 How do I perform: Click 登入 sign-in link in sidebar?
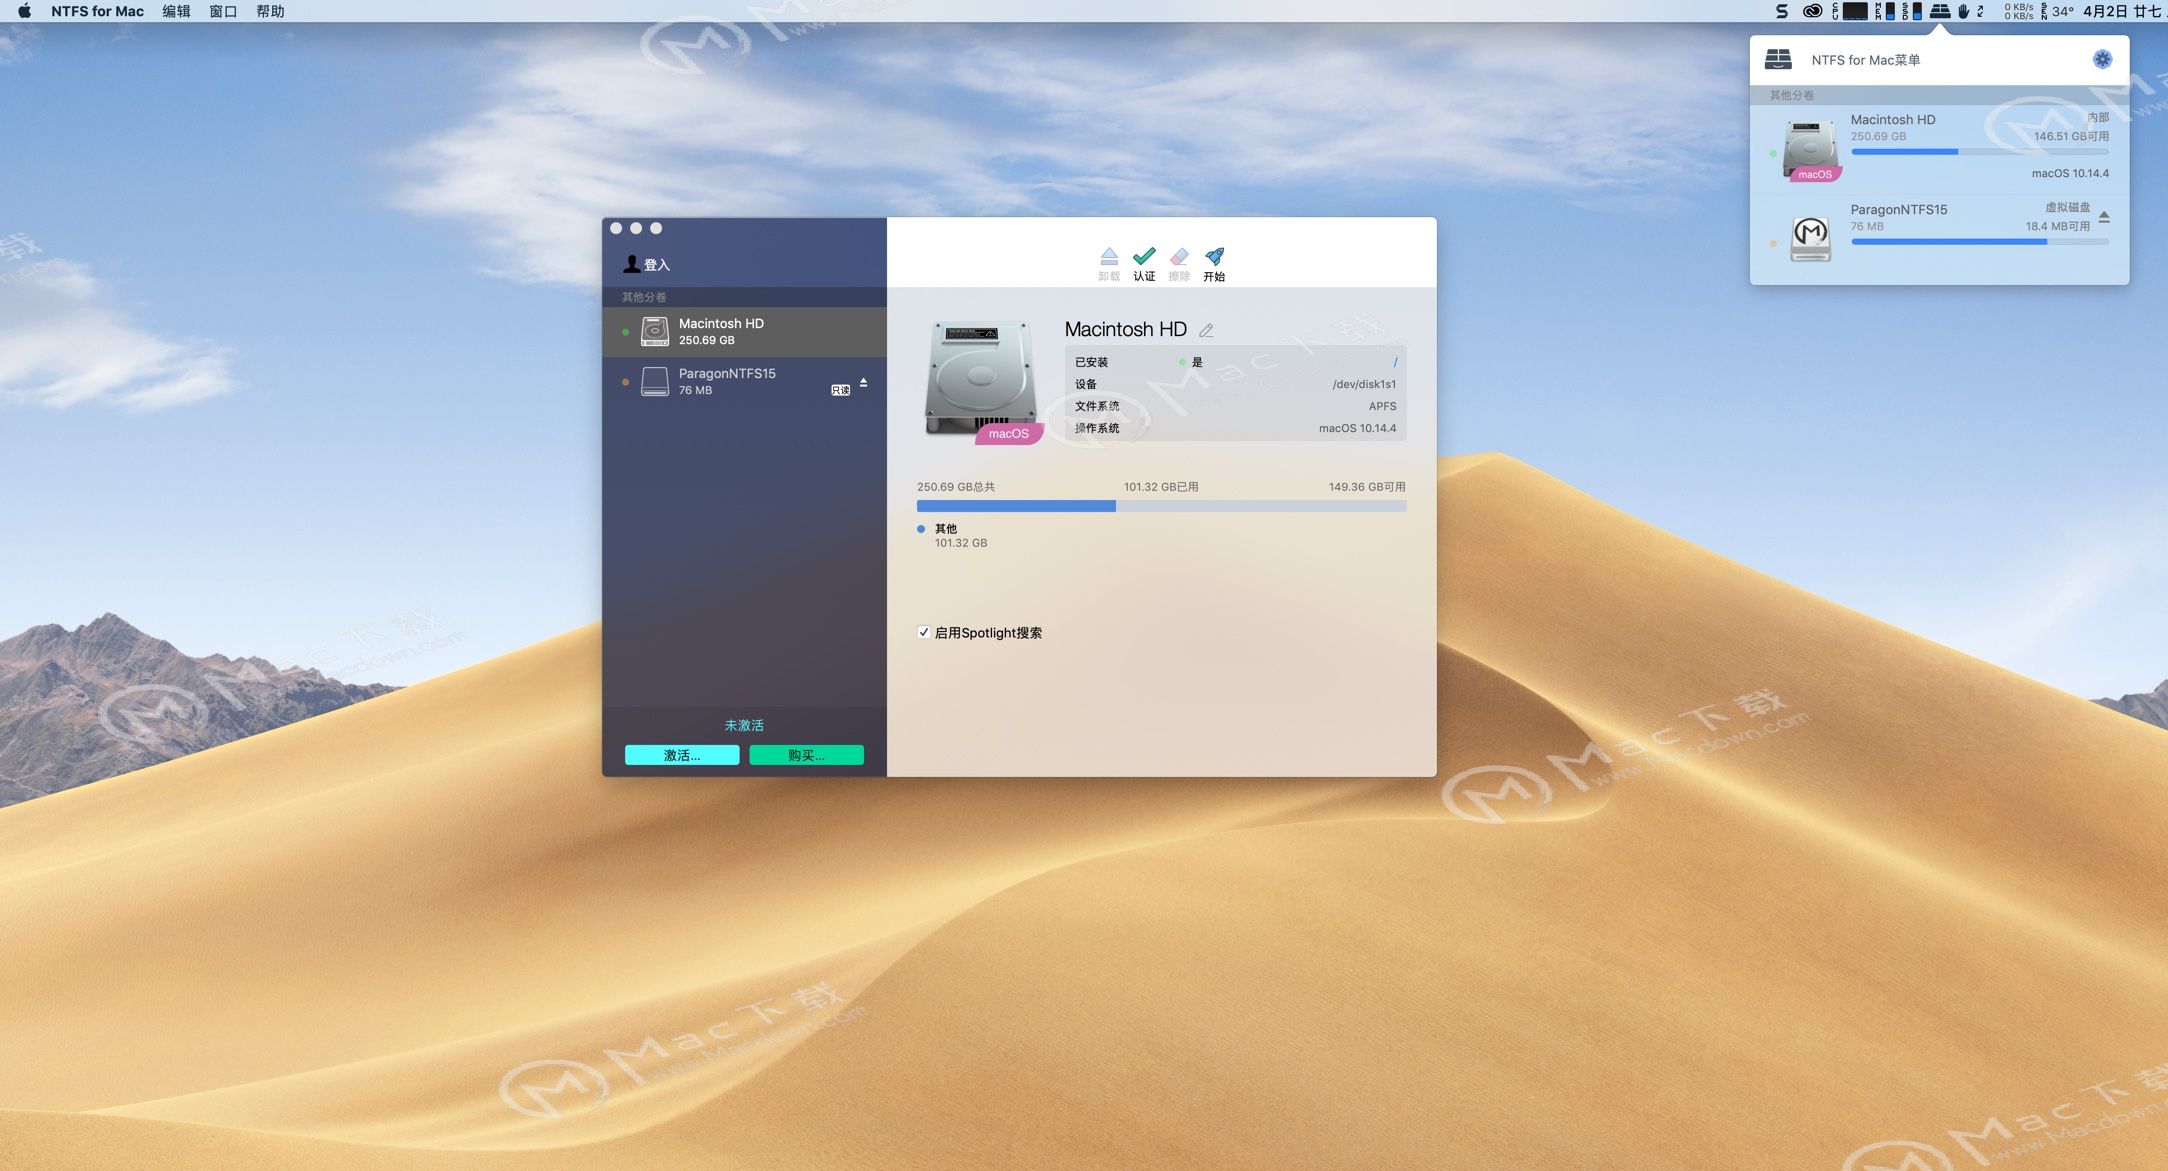(x=657, y=265)
